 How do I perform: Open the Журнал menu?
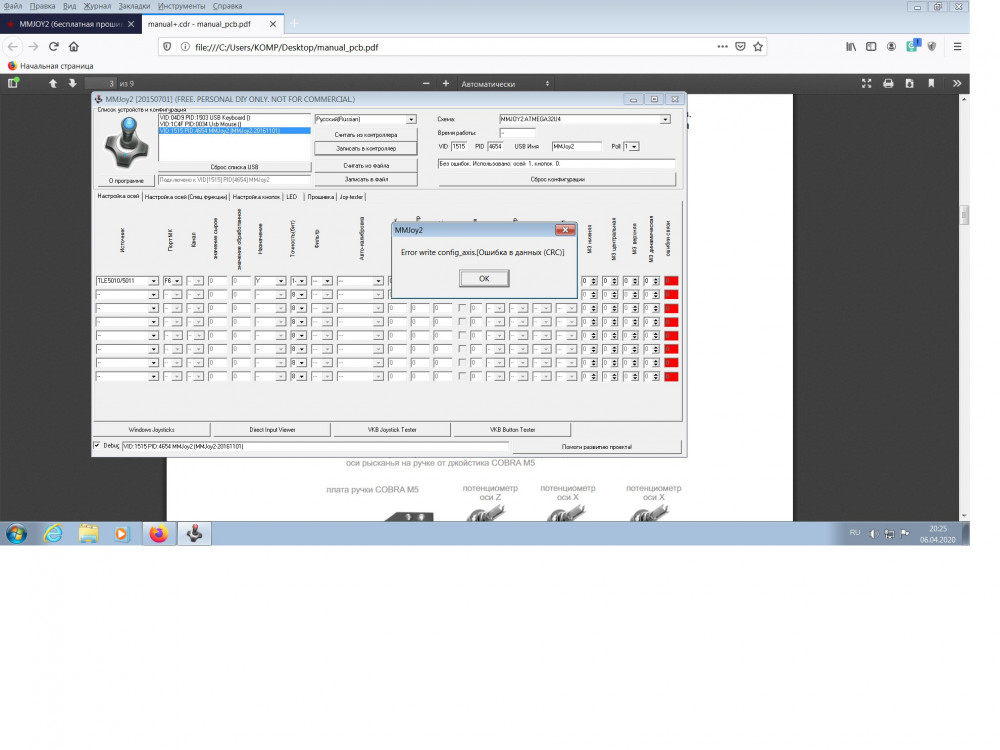click(x=97, y=6)
